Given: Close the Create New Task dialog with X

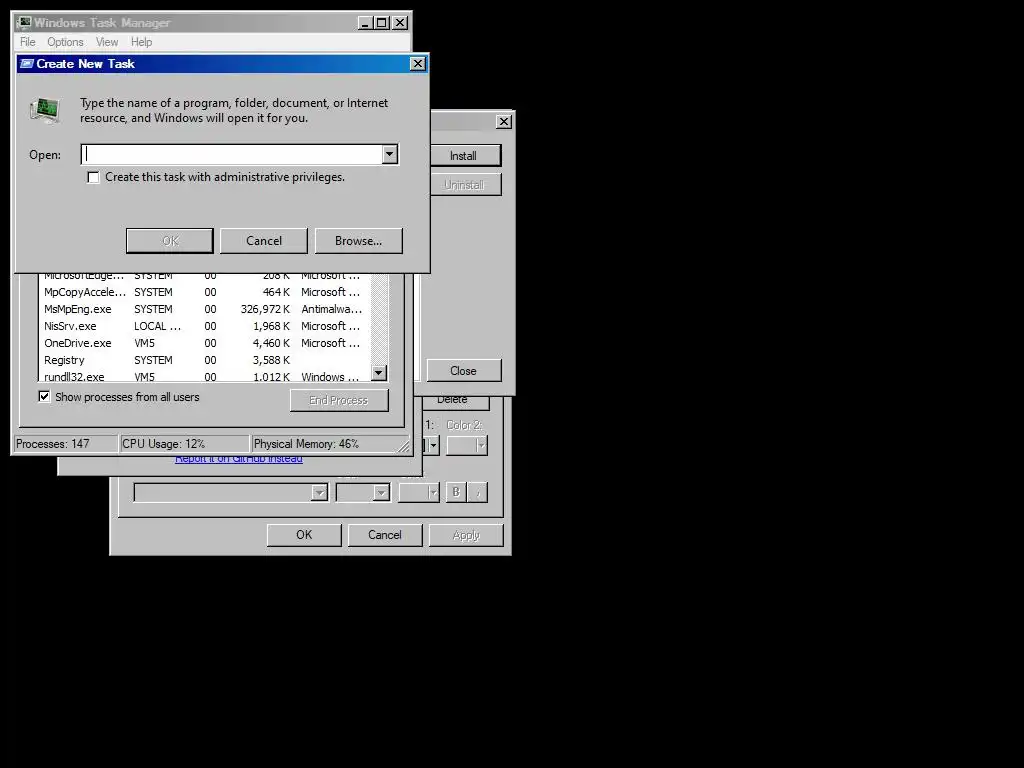Looking at the screenshot, I should (417, 63).
